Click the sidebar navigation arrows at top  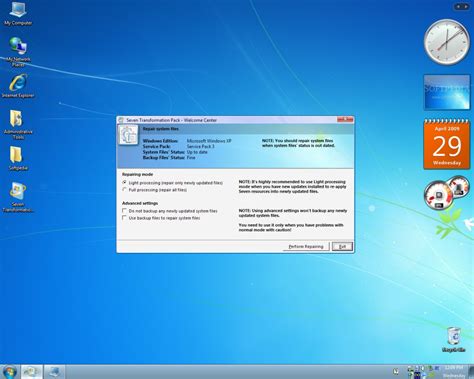tap(461, 6)
